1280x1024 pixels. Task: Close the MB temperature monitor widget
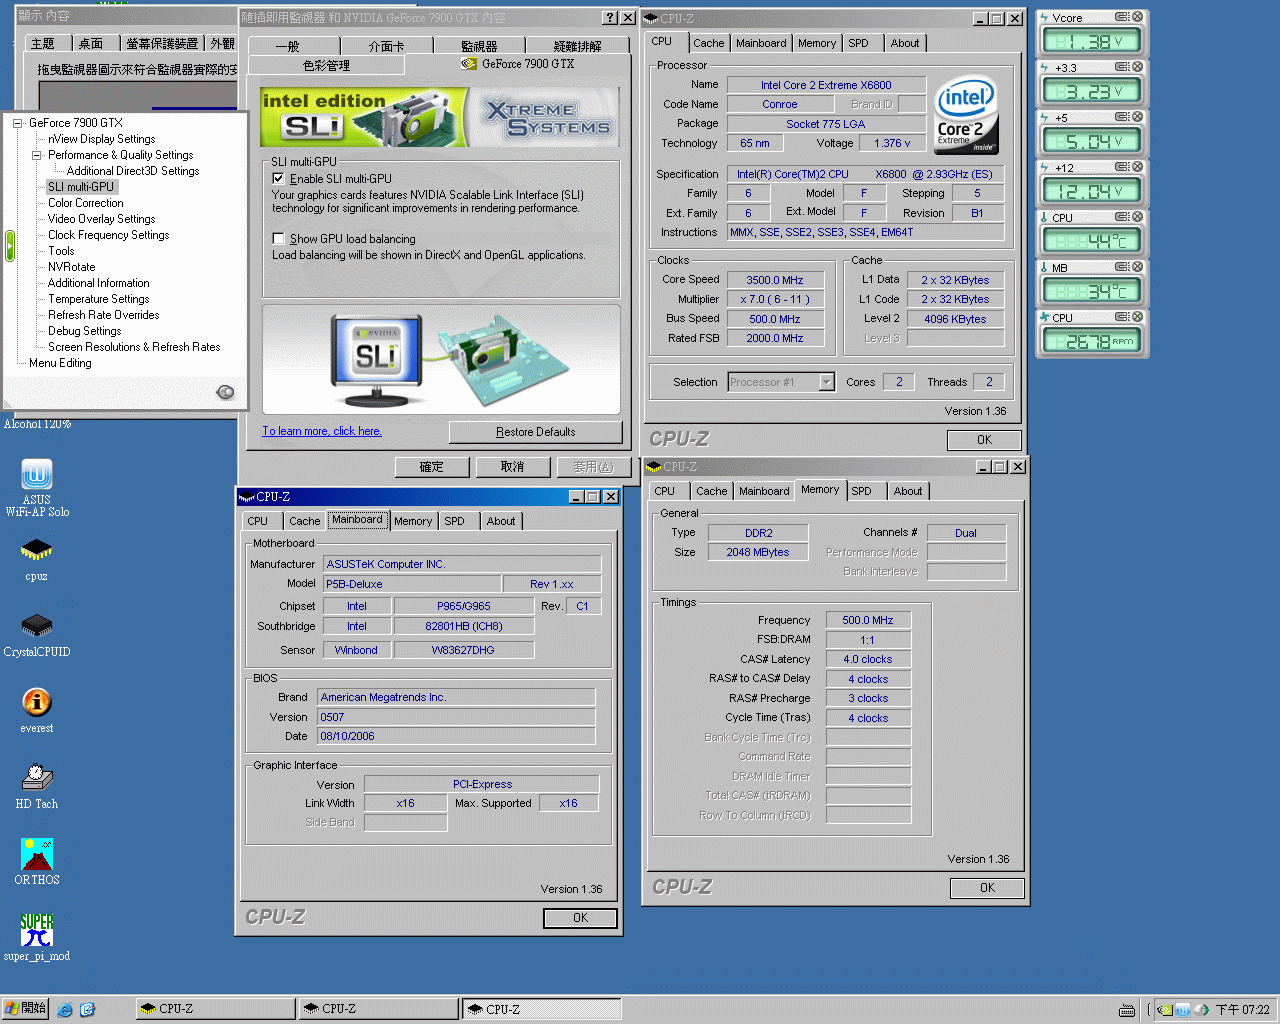[1137, 267]
